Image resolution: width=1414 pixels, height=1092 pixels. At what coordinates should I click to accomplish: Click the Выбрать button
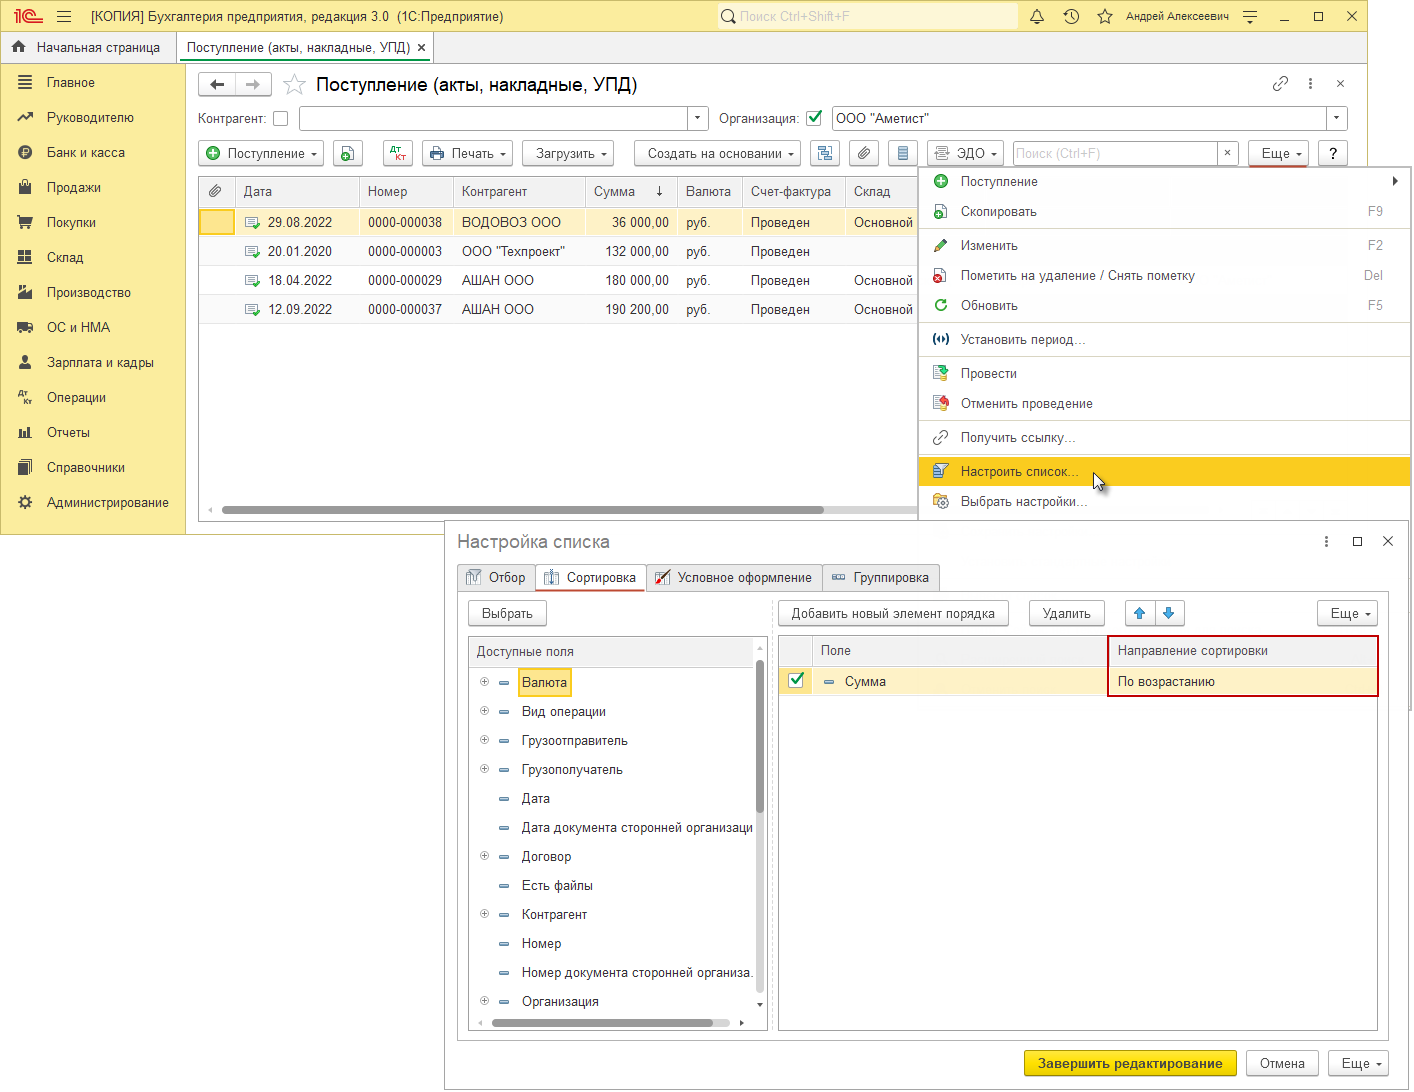coord(507,613)
